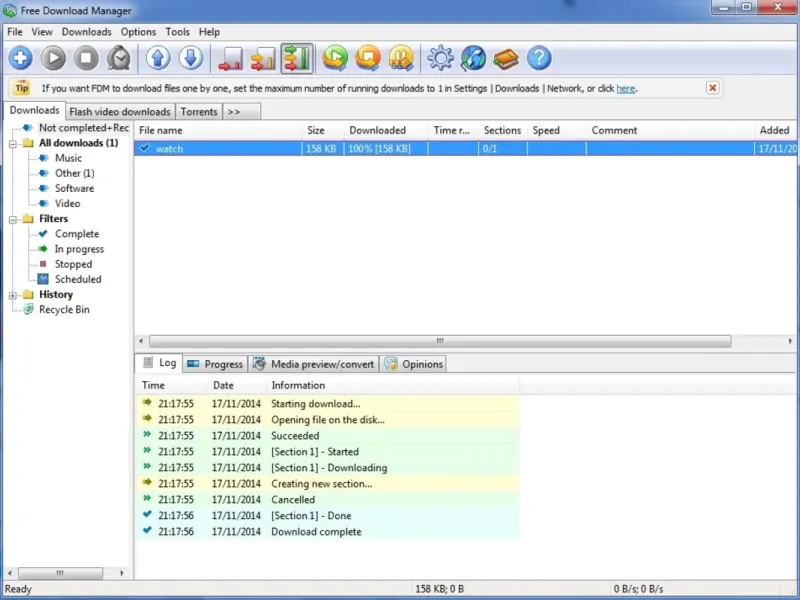Switch to light traffic mode icon

(x=231, y=58)
